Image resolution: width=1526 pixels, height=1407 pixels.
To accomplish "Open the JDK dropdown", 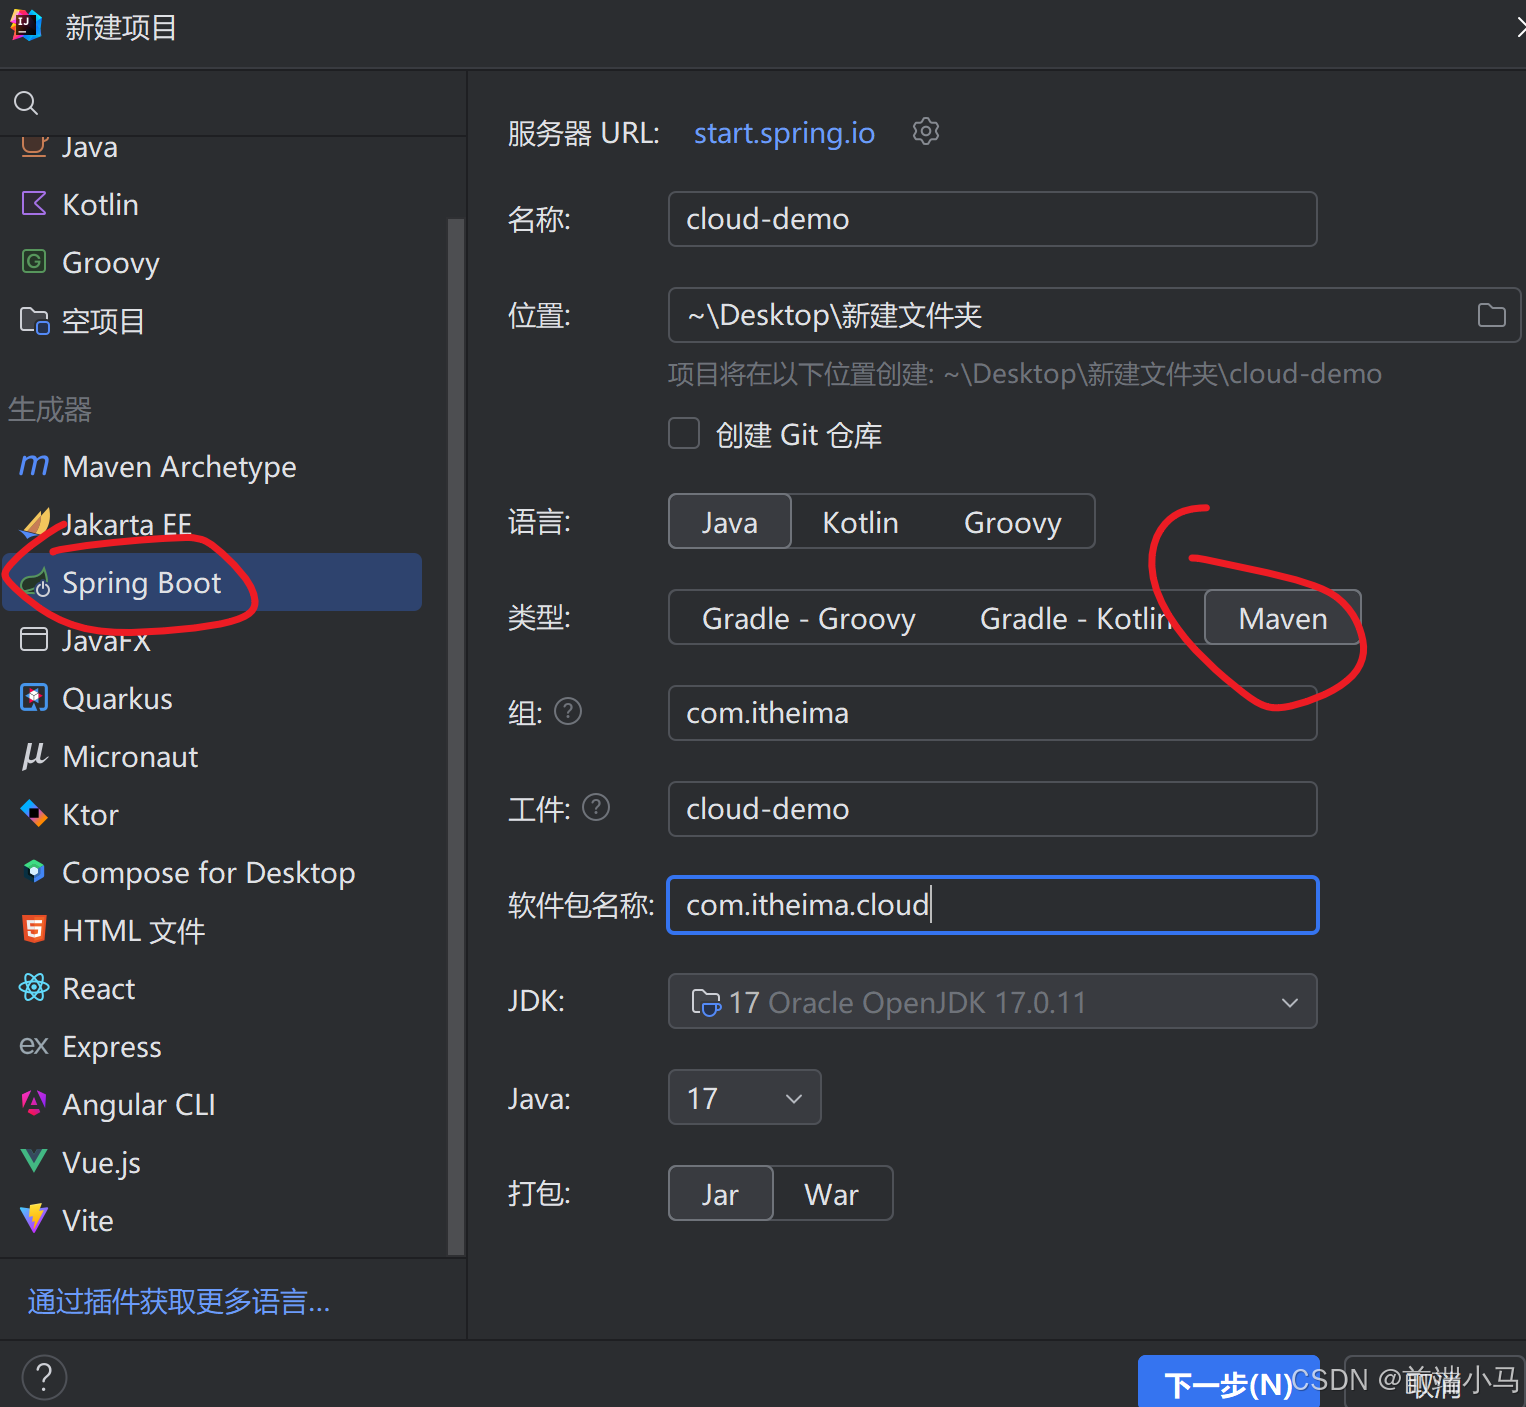I will click(992, 1001).
